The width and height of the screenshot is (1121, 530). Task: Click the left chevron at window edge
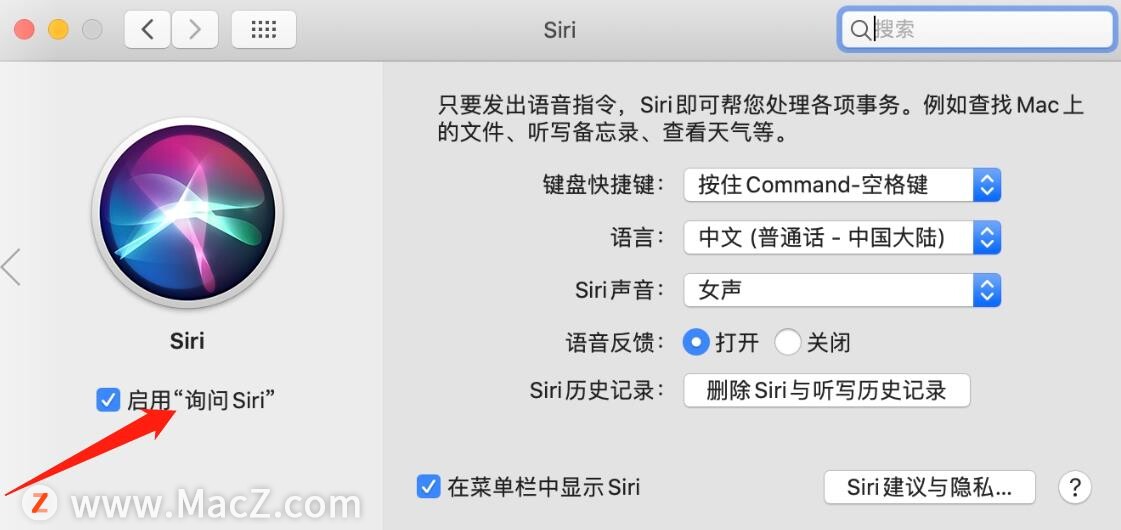(11, 267)
